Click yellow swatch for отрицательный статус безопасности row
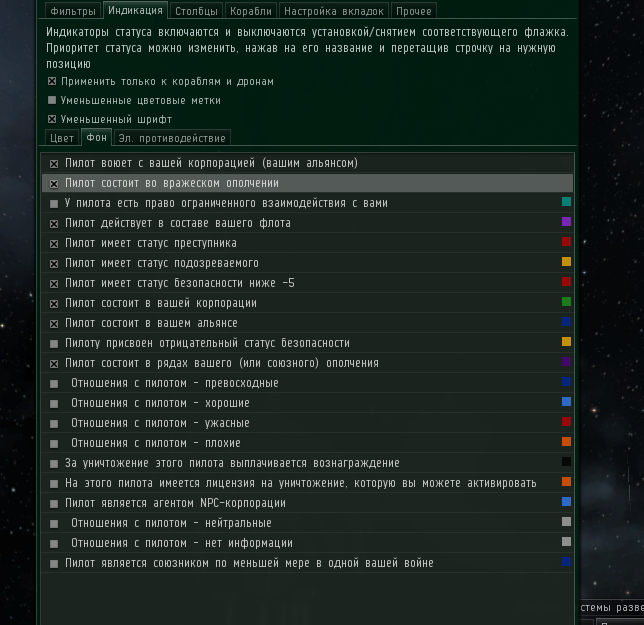 point(566,341)
